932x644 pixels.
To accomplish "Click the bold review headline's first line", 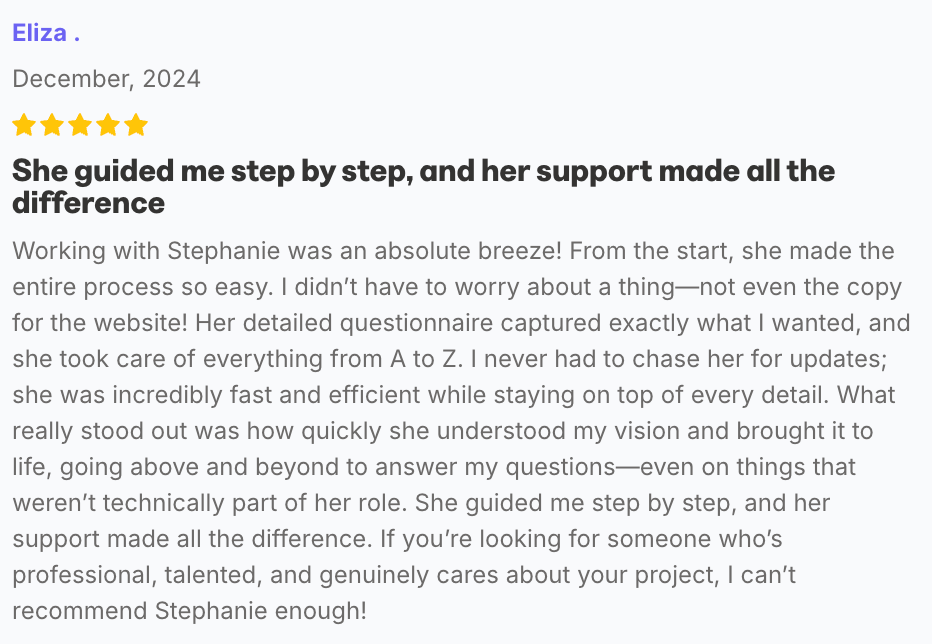I will (x=423, y=171).
